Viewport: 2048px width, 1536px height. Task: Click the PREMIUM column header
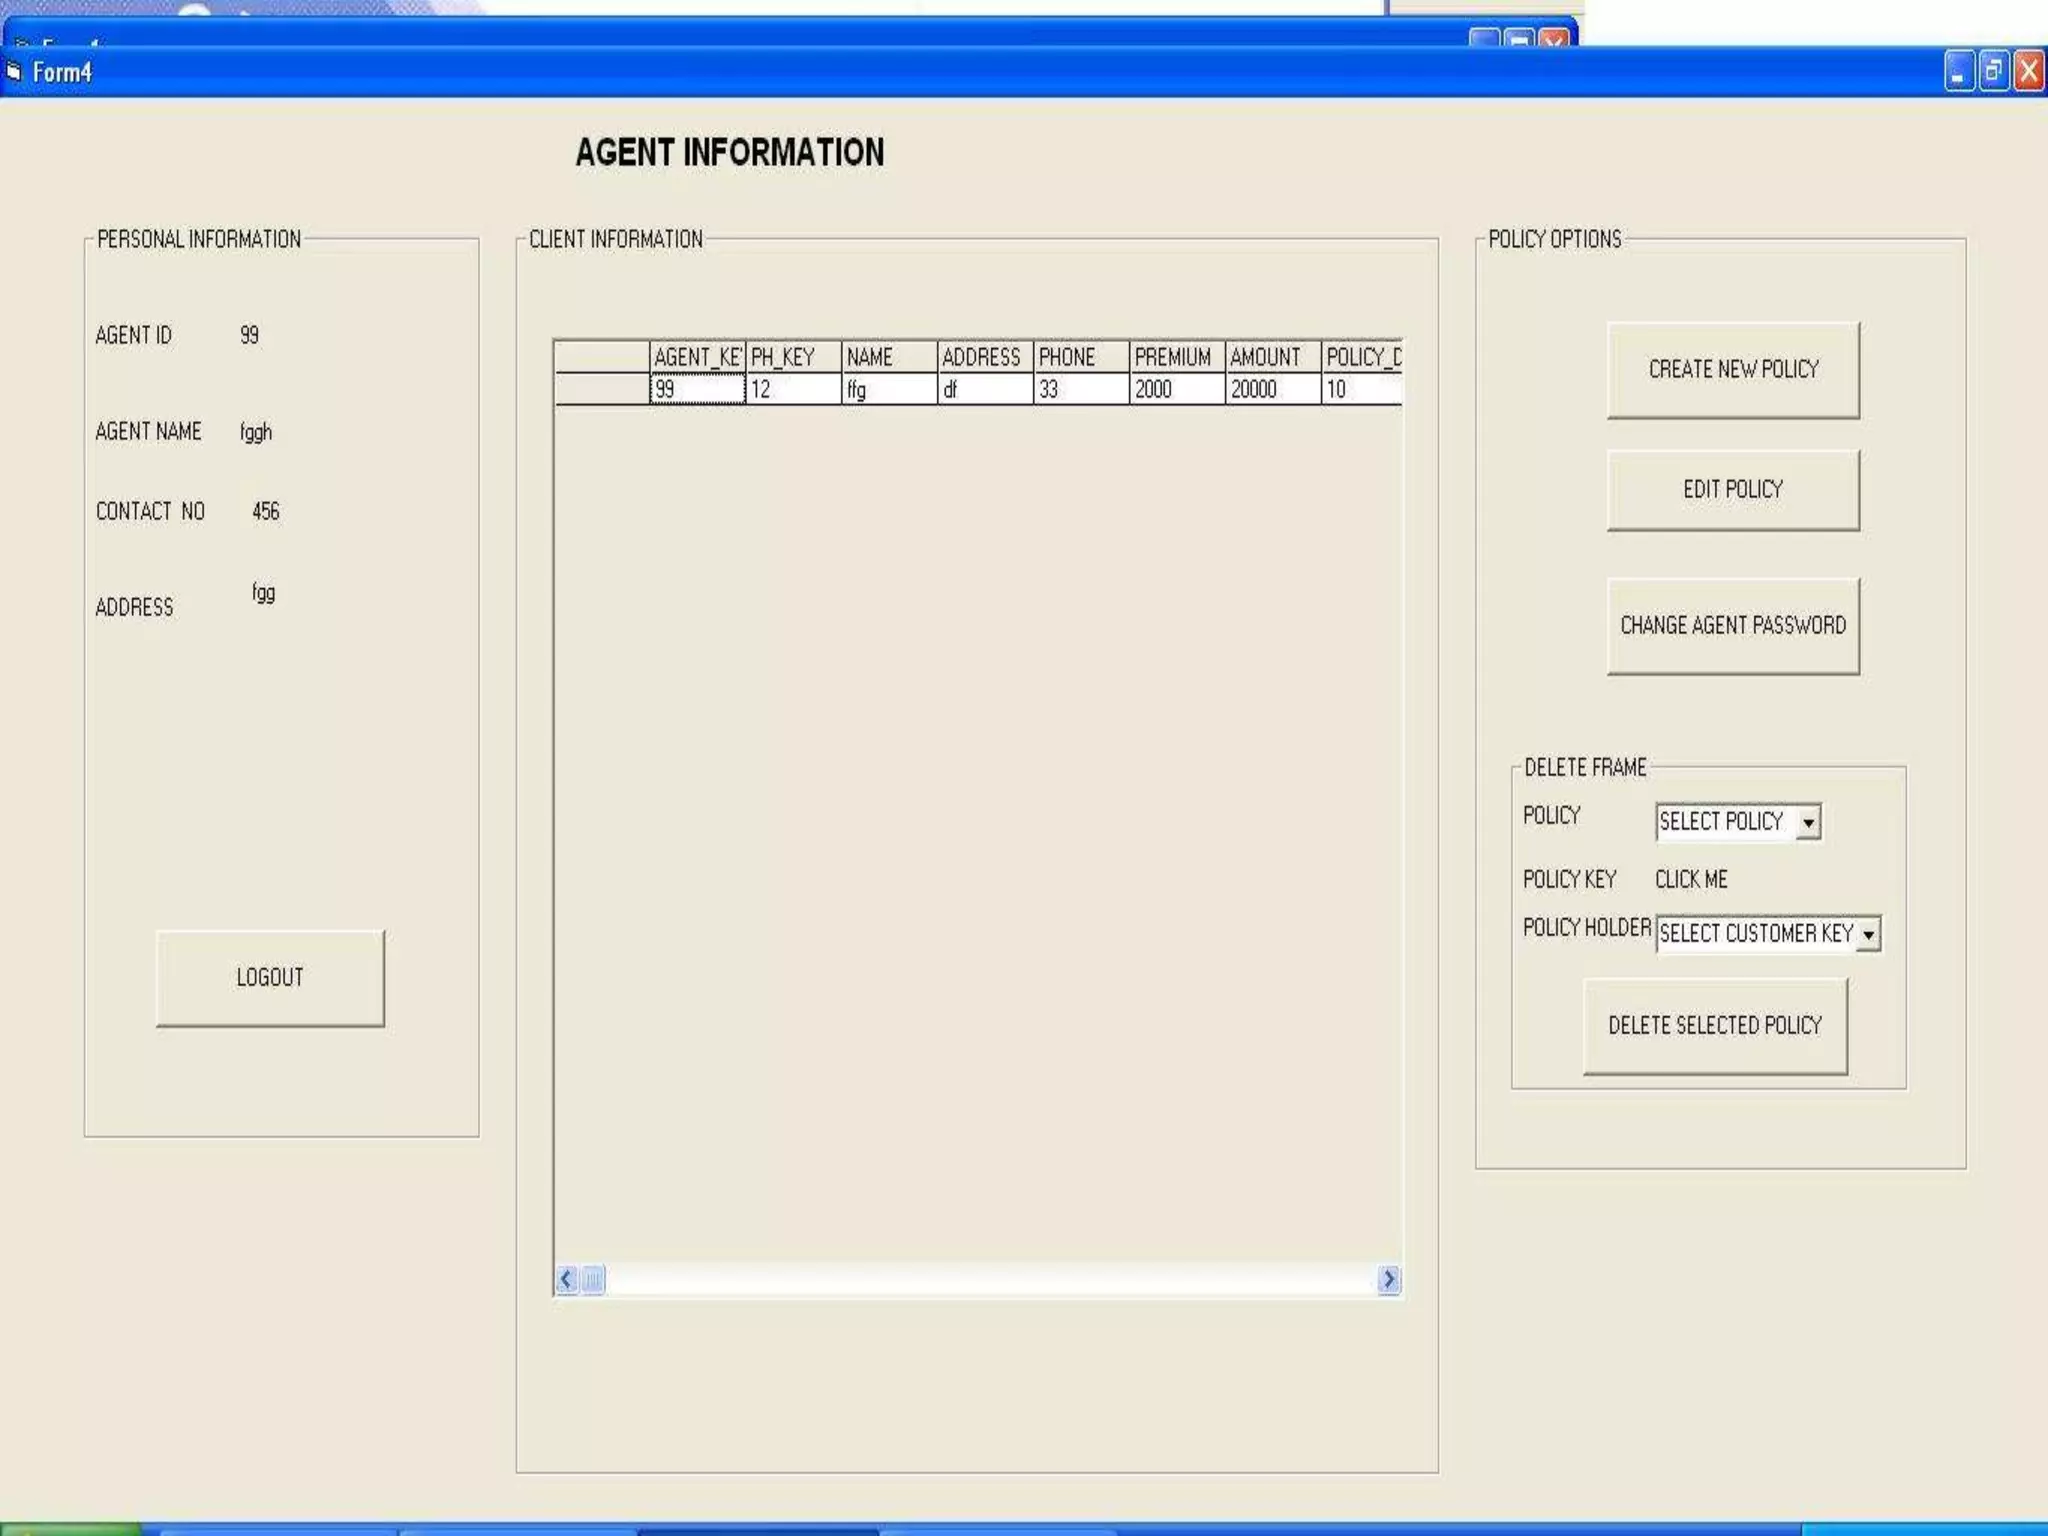point(1176,357)
